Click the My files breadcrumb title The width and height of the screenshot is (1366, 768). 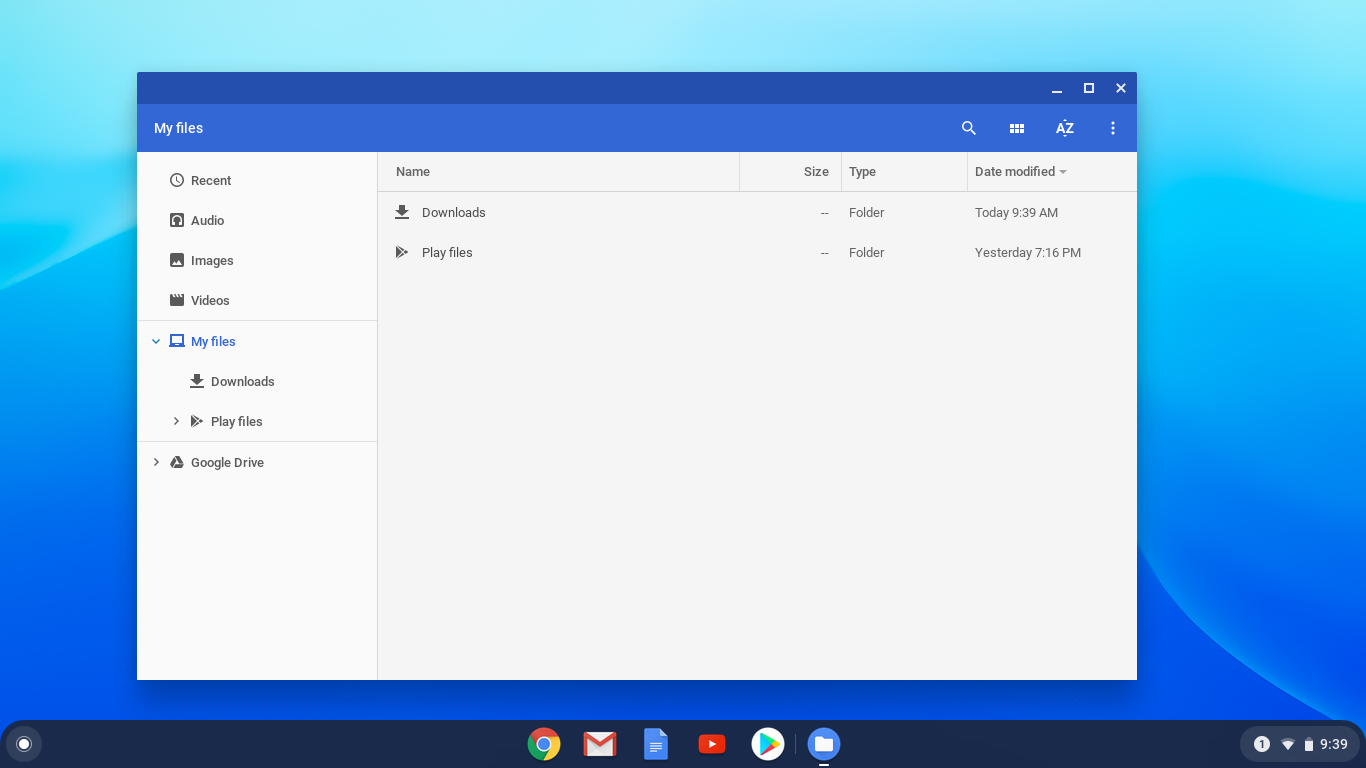(179, 128)
